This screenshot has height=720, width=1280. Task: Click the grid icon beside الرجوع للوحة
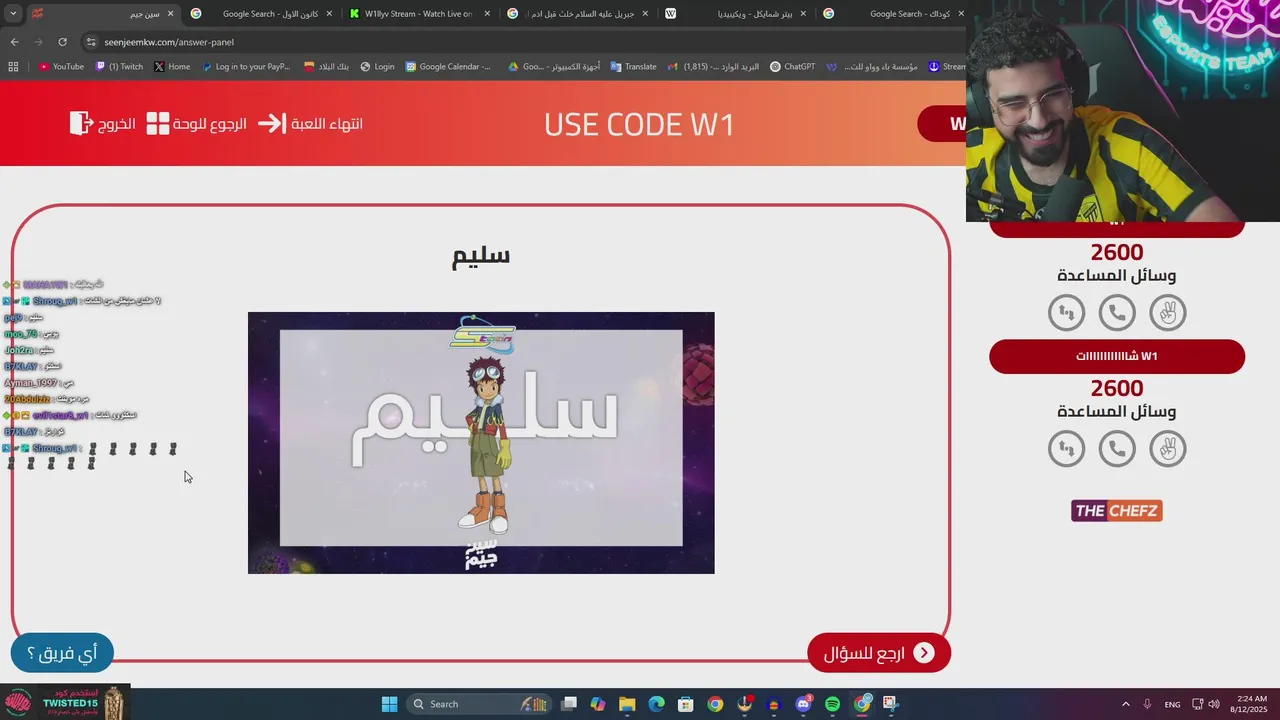[x=158, y=124]
